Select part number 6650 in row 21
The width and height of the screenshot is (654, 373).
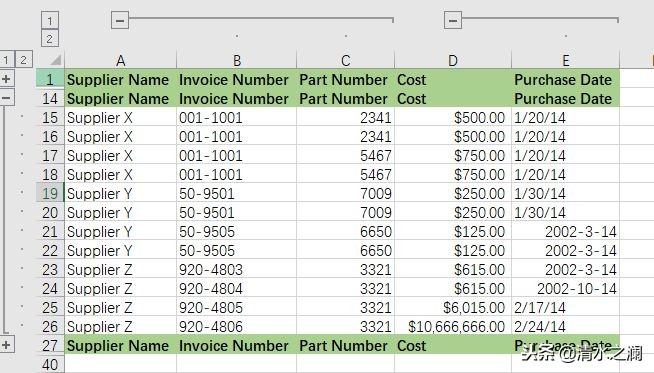[345, 231]
